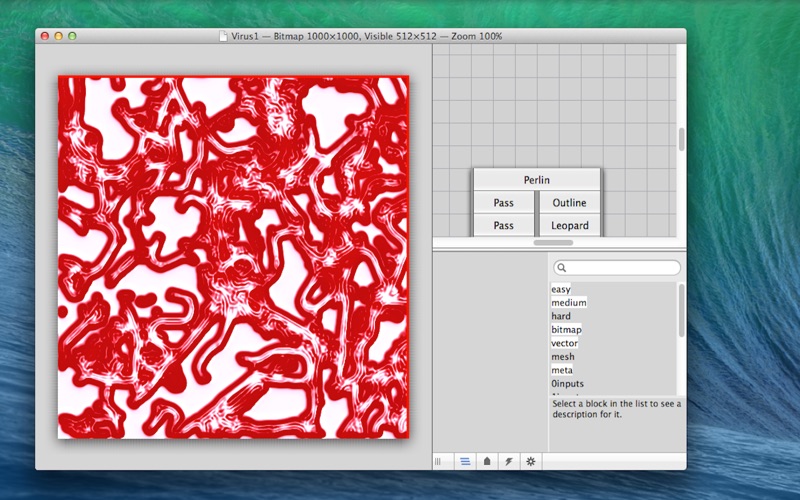Click the Virus1 document icon in title bar
Image resolution: width=800 pixels, height=500 pixels.
point(223,36)
